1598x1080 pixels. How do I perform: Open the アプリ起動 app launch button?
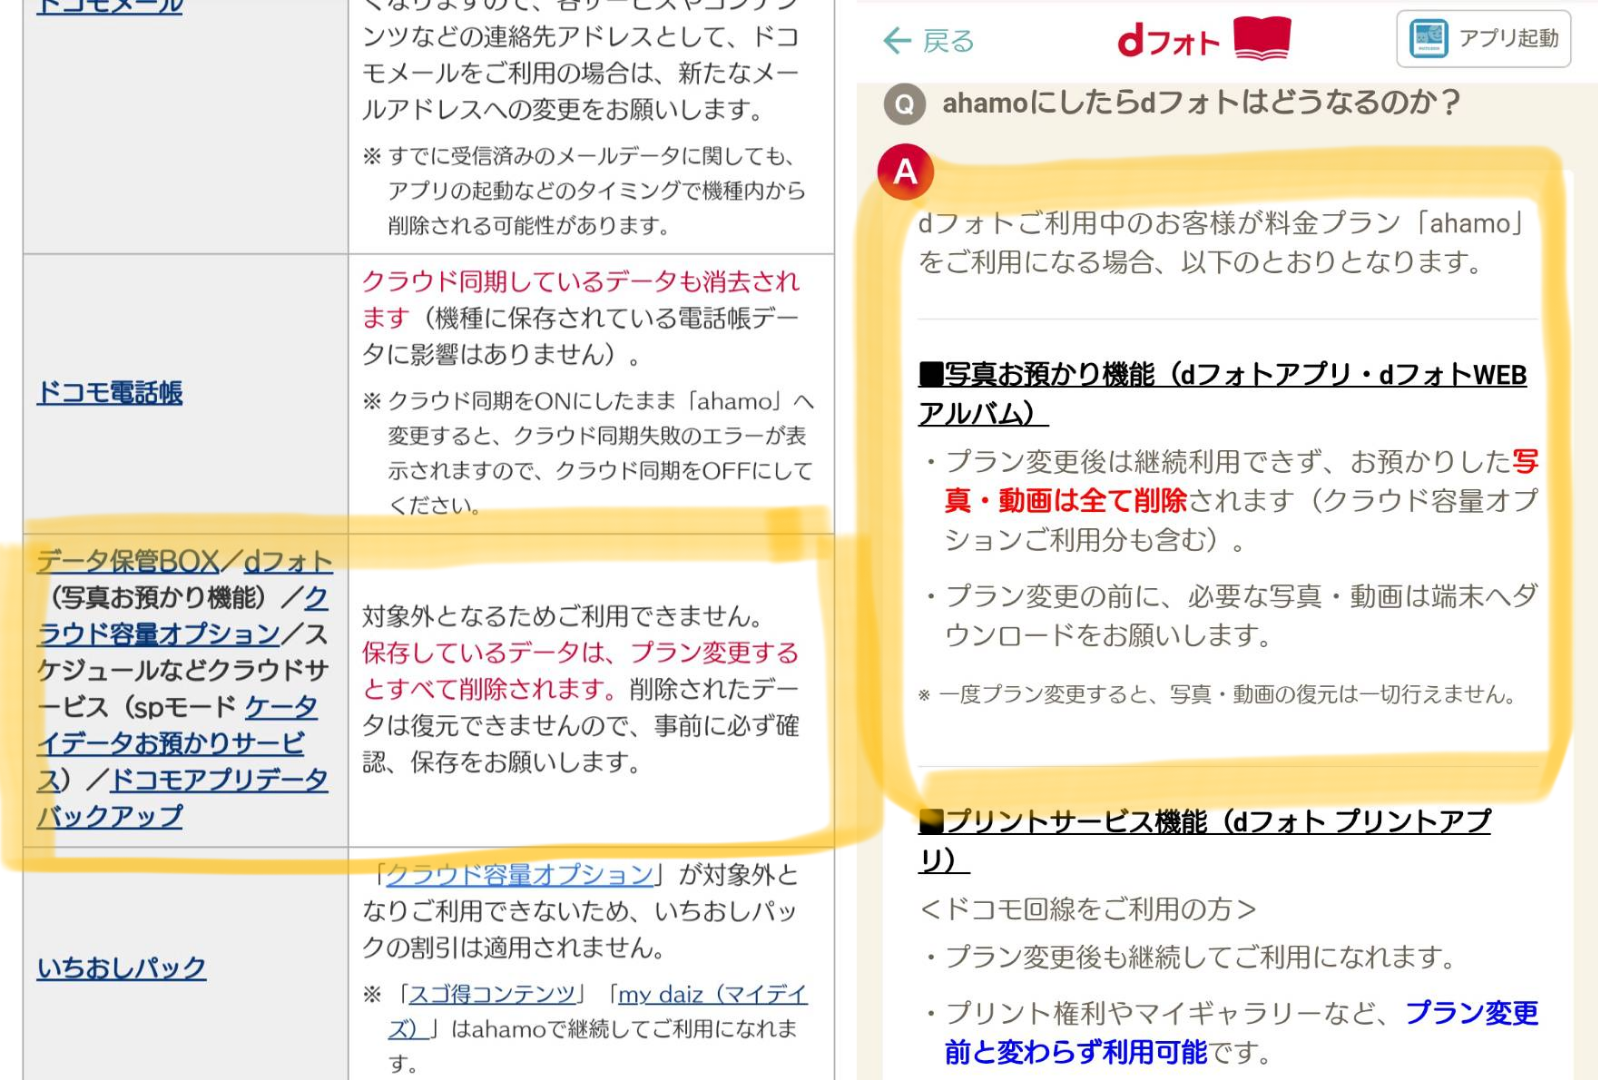pyautogui.click(x=1483, y=39)
